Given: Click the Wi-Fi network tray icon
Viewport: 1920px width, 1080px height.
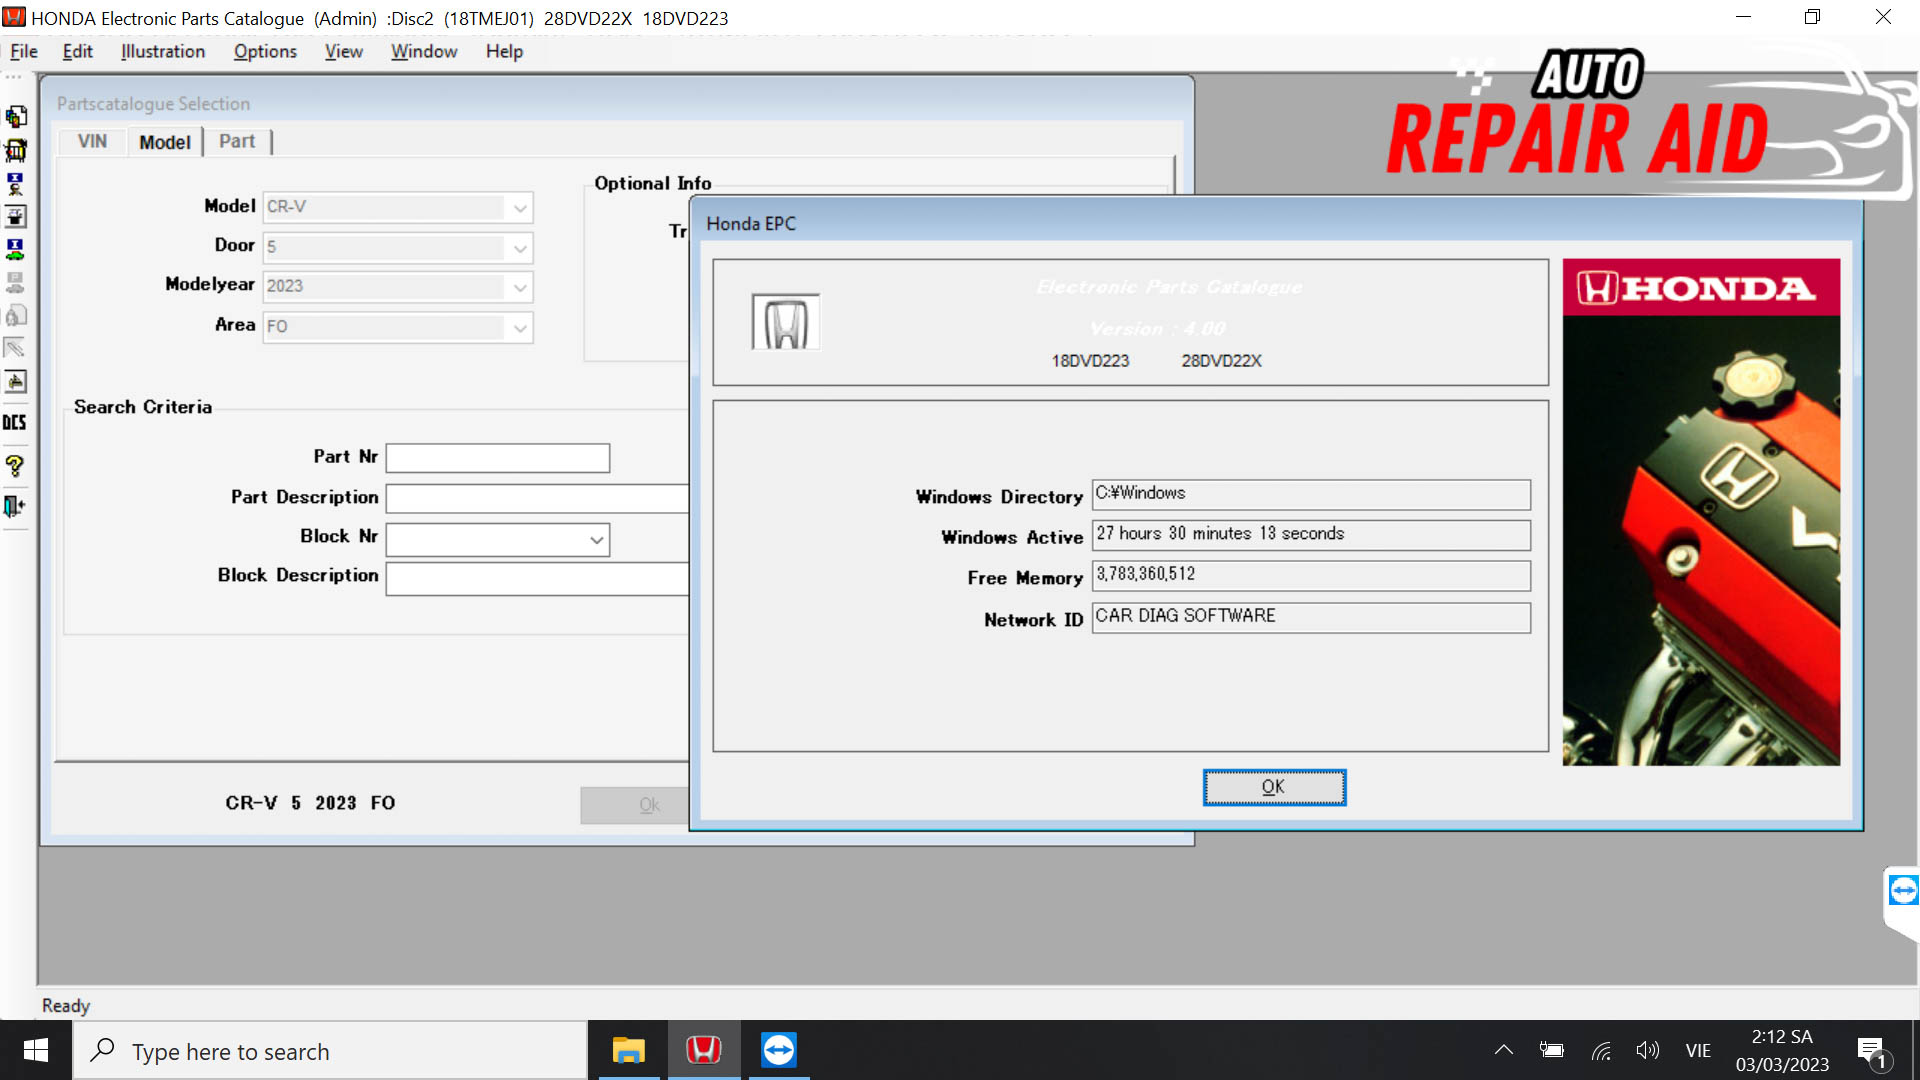Looking at the screenshot, I should [1601, 1050].
